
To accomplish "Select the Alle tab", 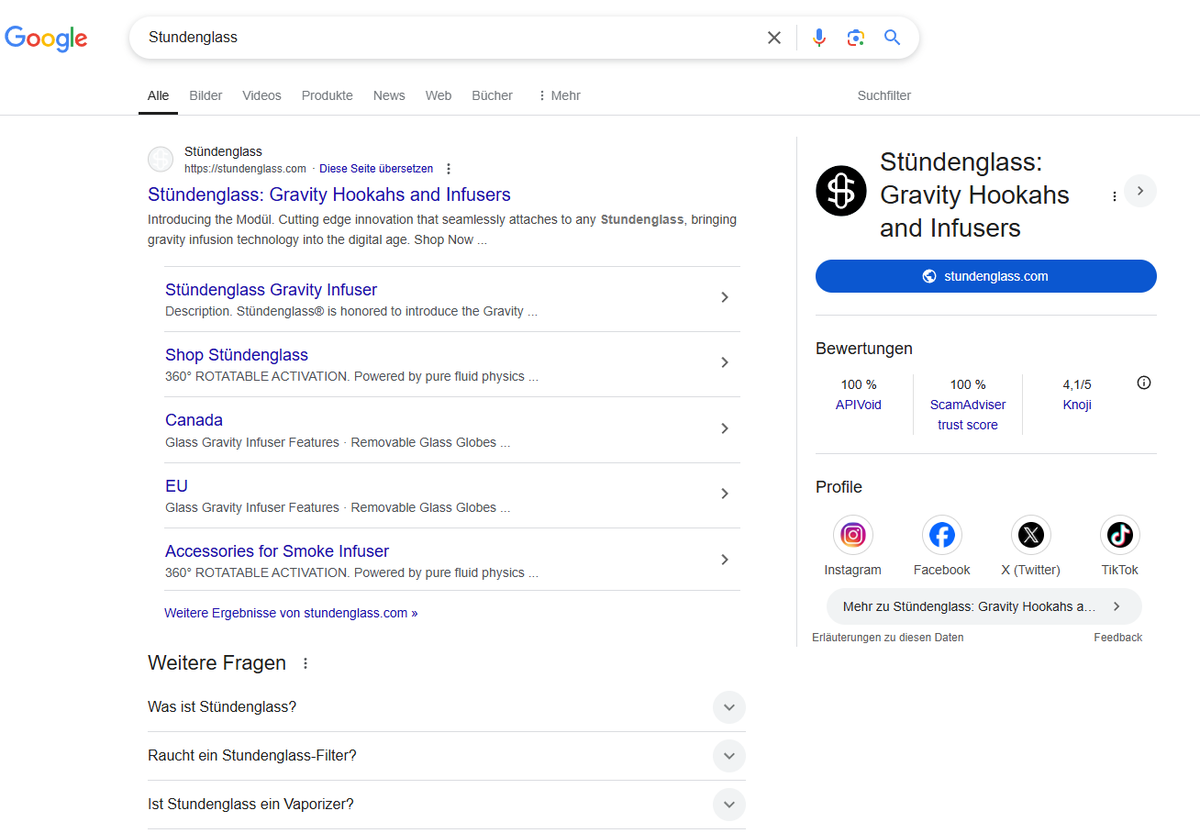I will (158, 96).
